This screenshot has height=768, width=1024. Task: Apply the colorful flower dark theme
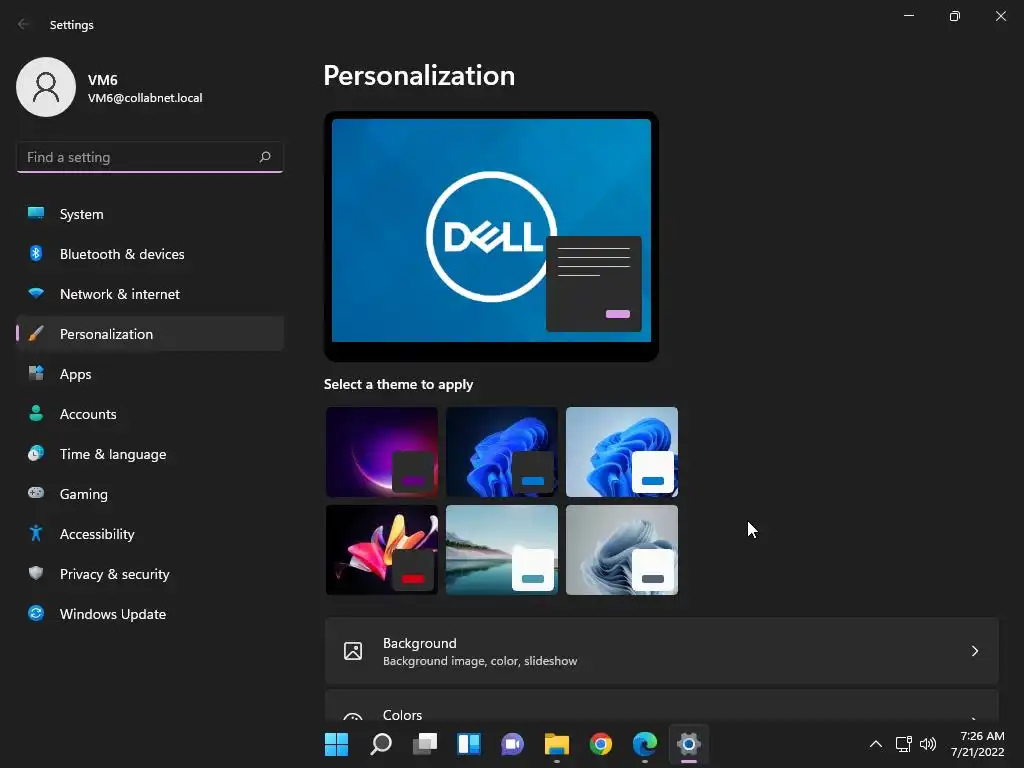[382, 550]
